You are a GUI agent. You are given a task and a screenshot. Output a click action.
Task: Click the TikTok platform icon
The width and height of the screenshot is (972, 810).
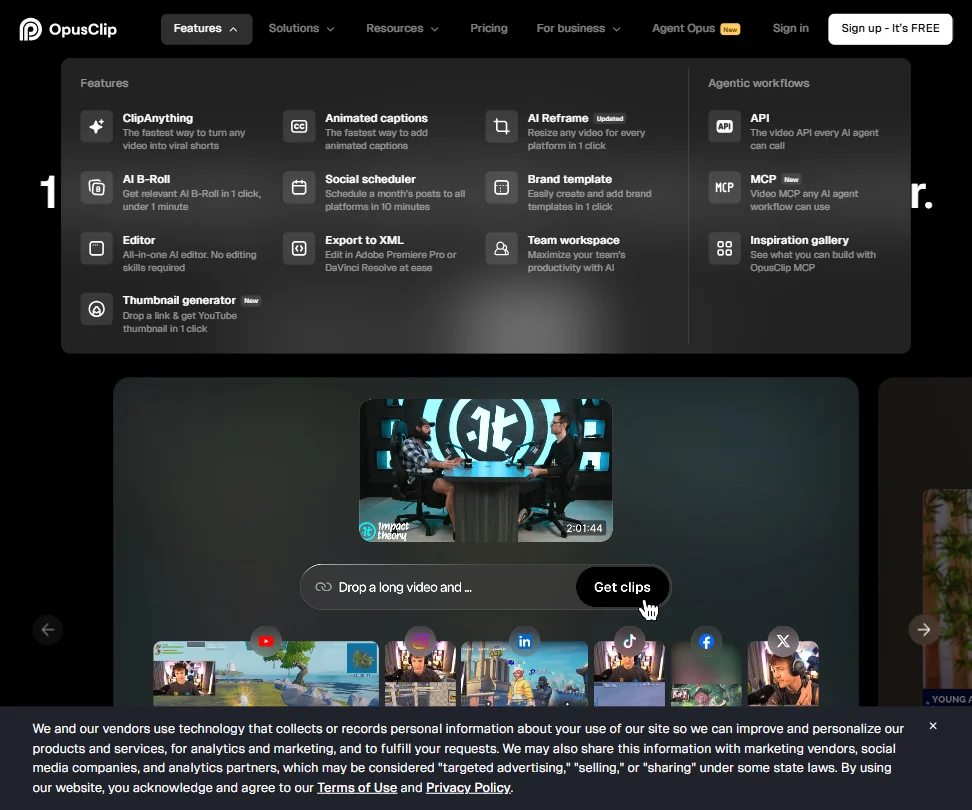[x=629, y=641]
